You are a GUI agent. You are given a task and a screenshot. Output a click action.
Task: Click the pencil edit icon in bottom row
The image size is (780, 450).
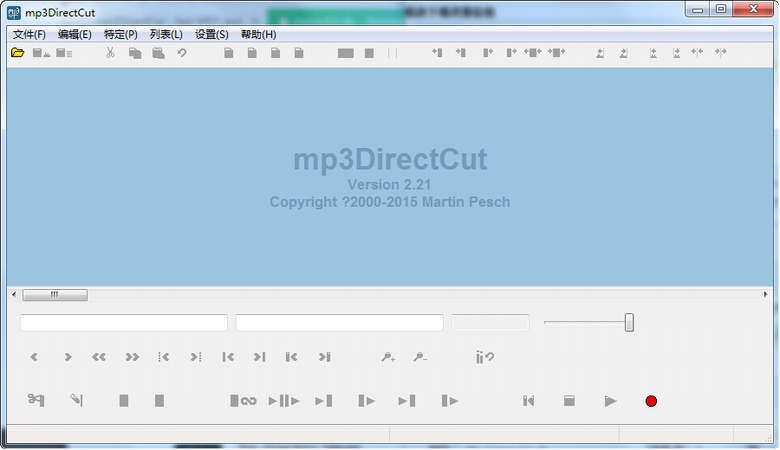[x=76, y=400]
